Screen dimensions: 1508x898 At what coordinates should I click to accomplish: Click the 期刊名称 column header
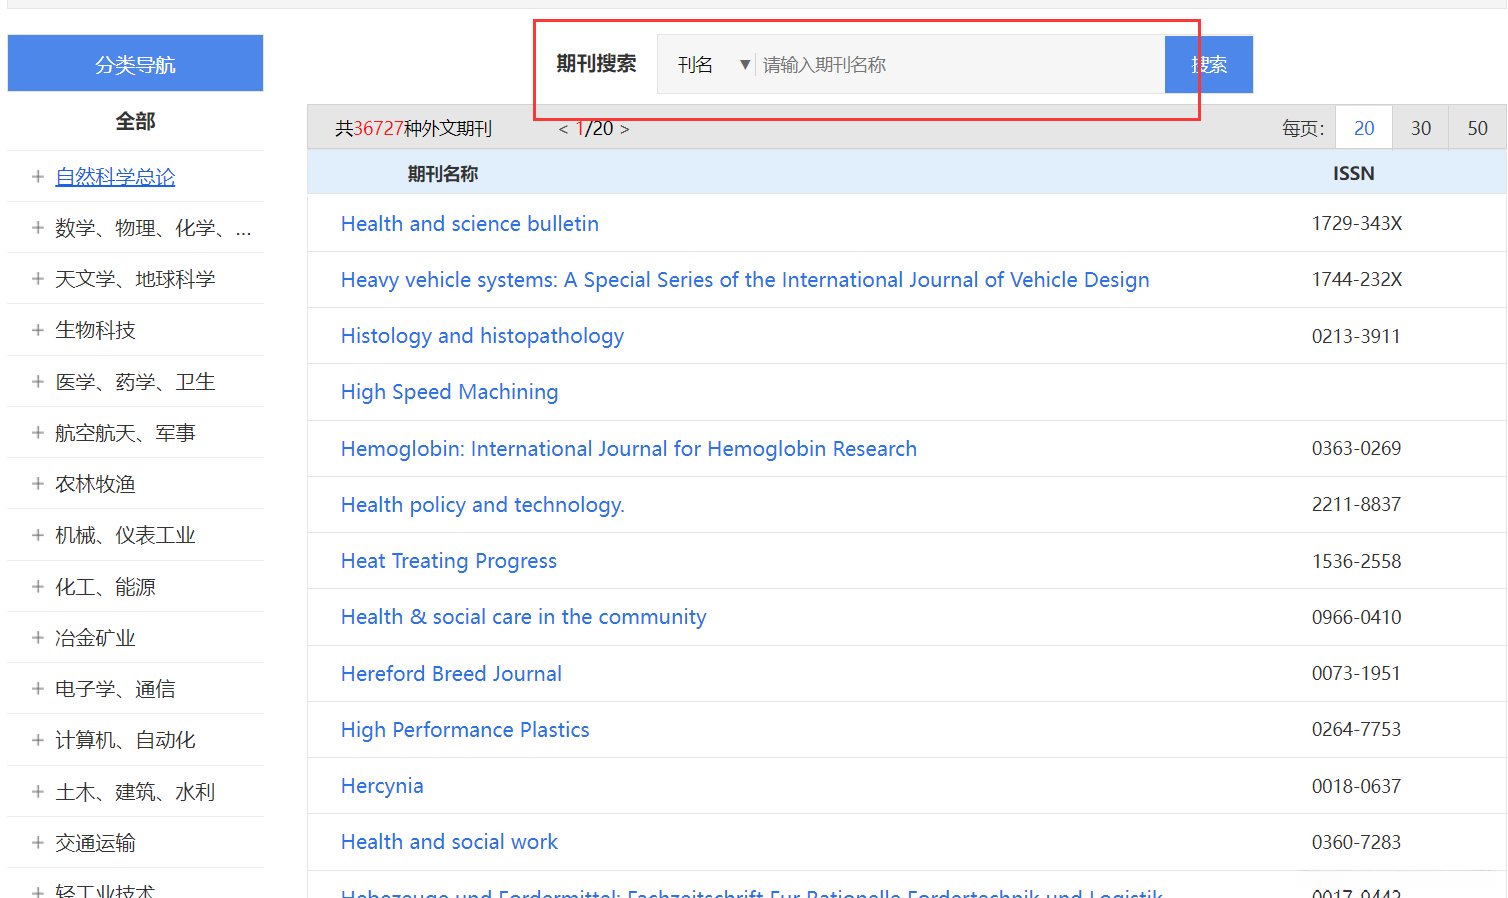[x=443, y=174]
